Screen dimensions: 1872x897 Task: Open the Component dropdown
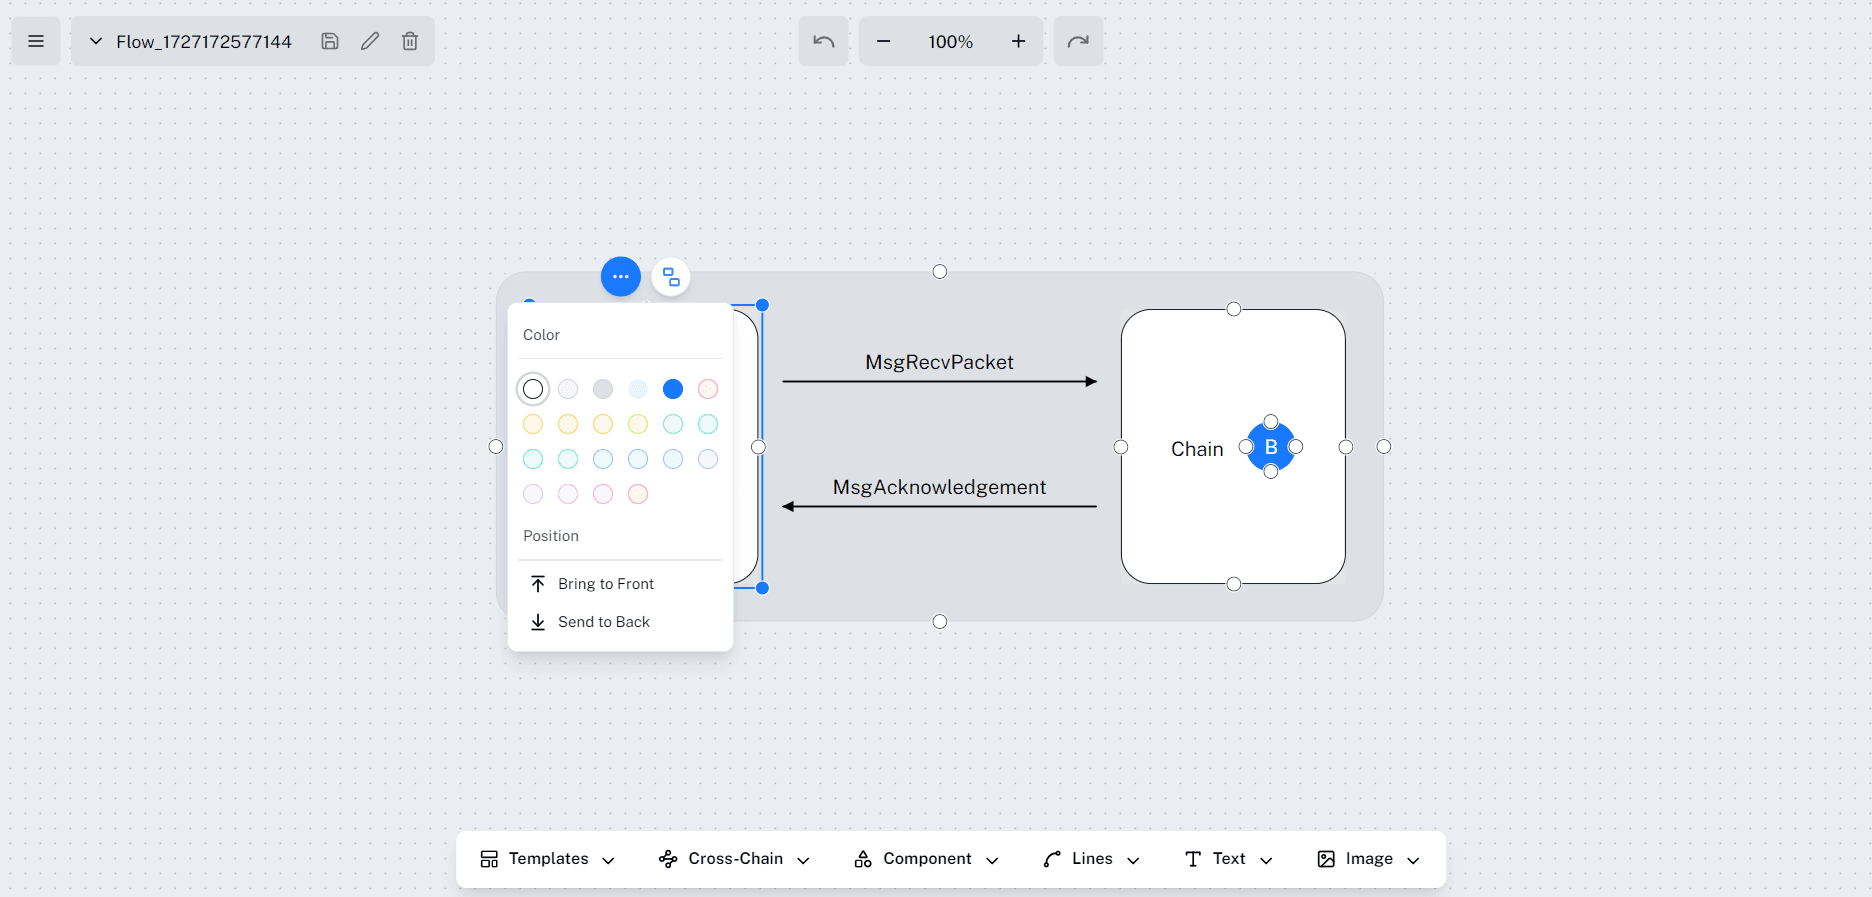(927, 859)
